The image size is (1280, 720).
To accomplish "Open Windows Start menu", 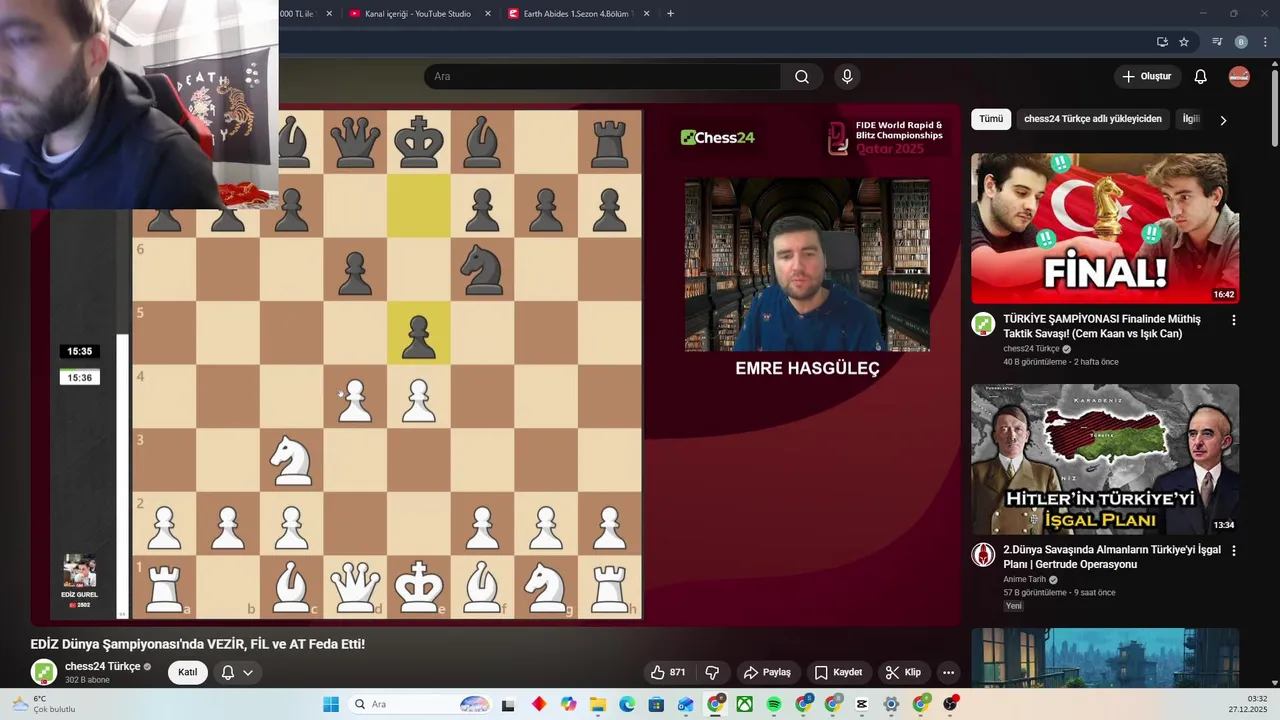I will click(331, 704).
